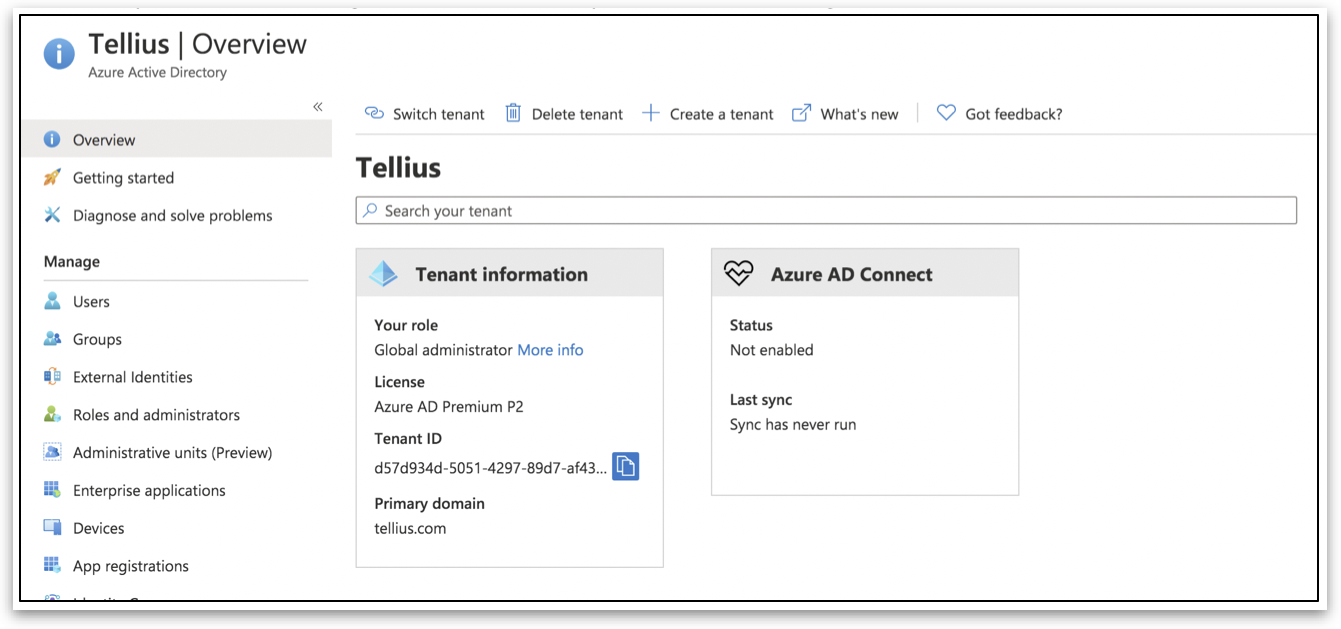Open the Overview menu item
Screen dimensions: 1341x629
pyautogui.click(x=104, y=140)
